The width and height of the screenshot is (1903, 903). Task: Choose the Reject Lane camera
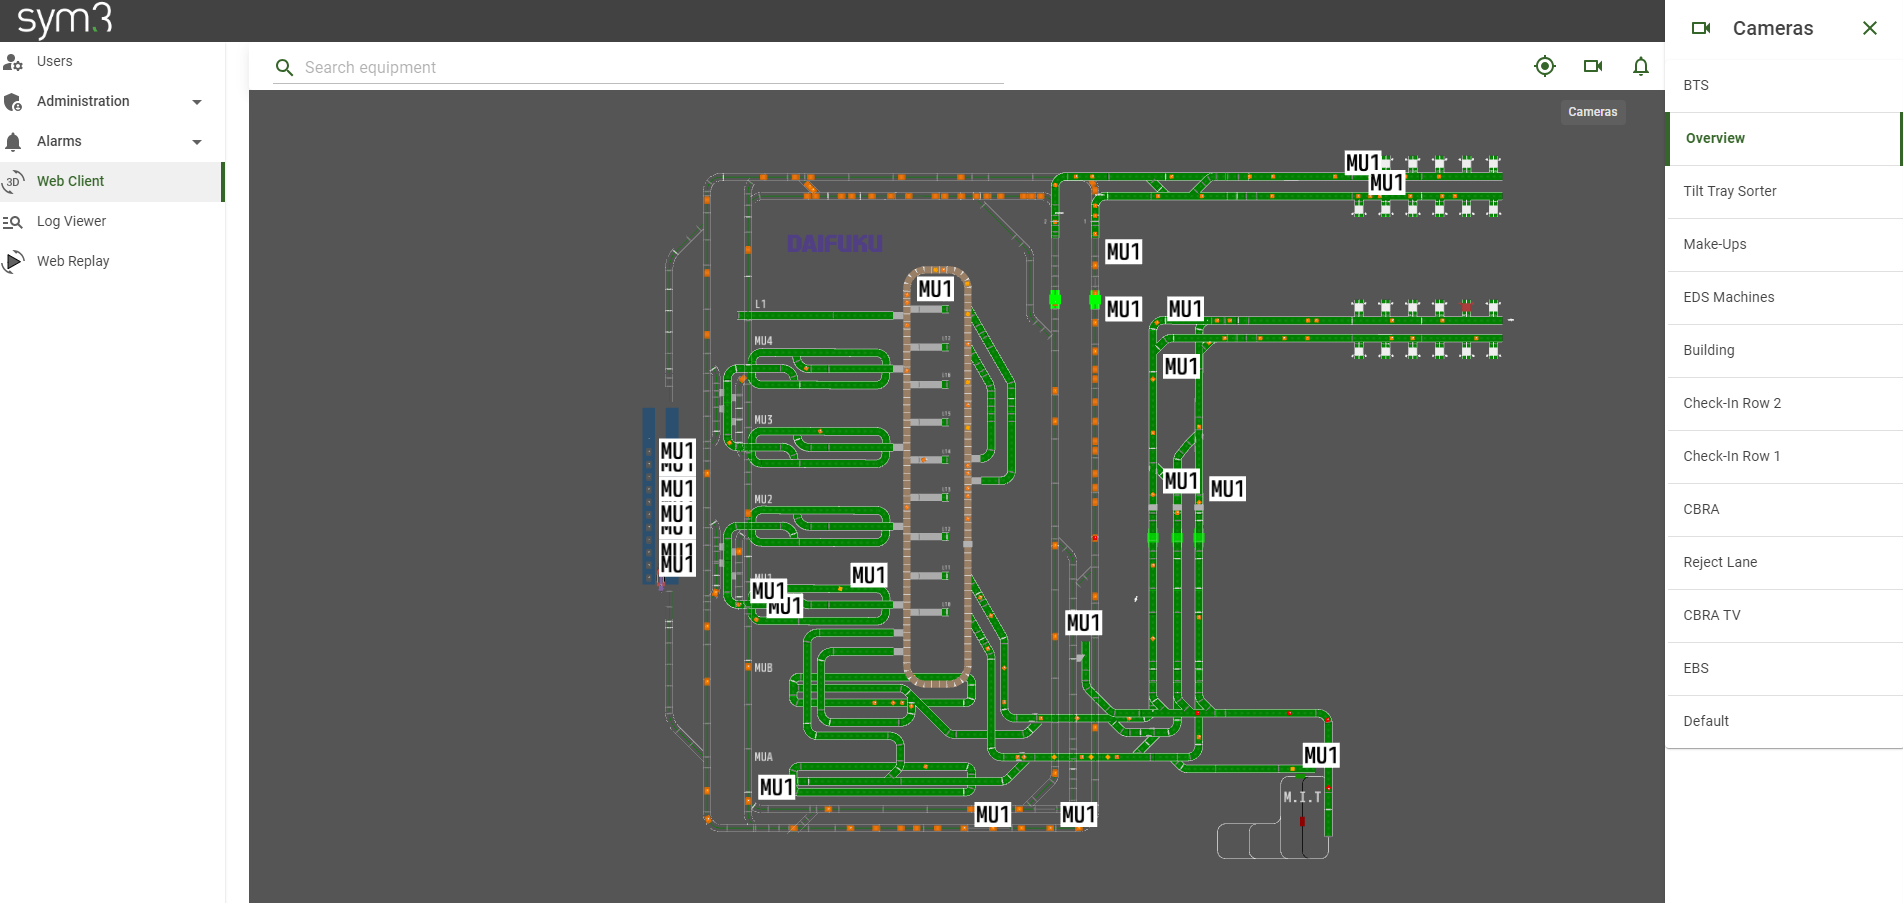(1719, 562)
